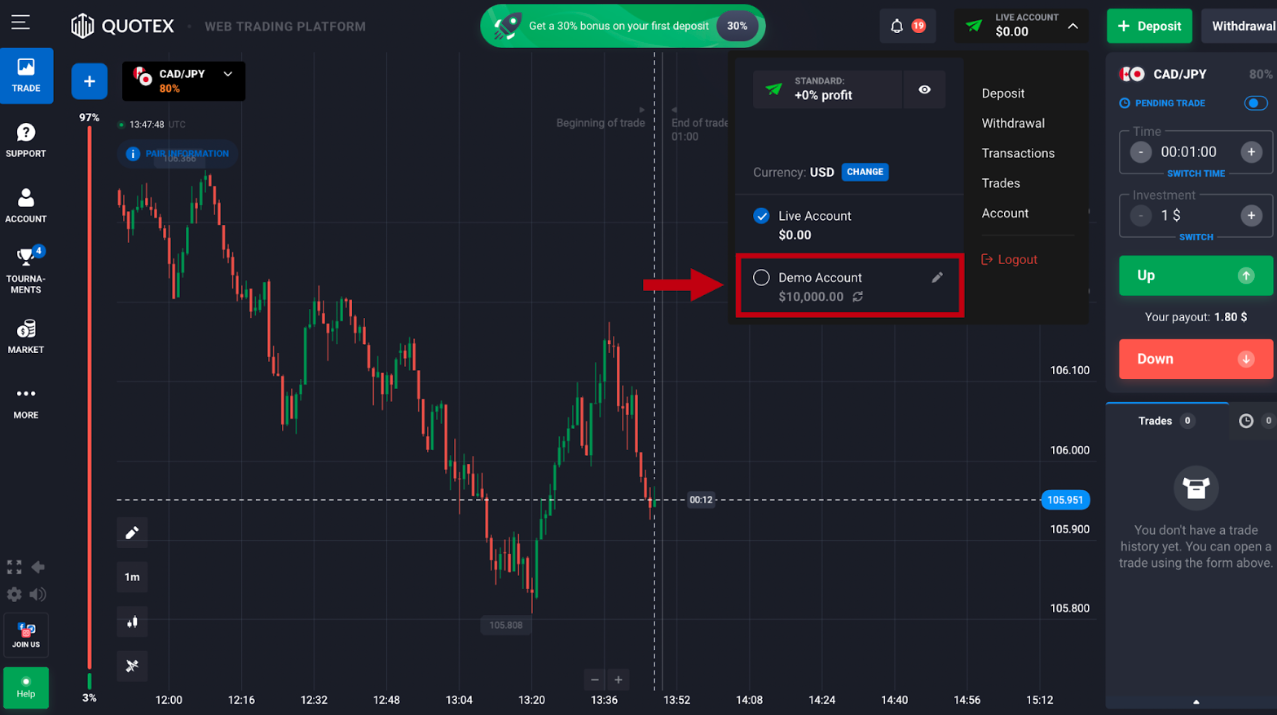
Task: Click the Withdrawal button in header
Action: coord(1240,26)
